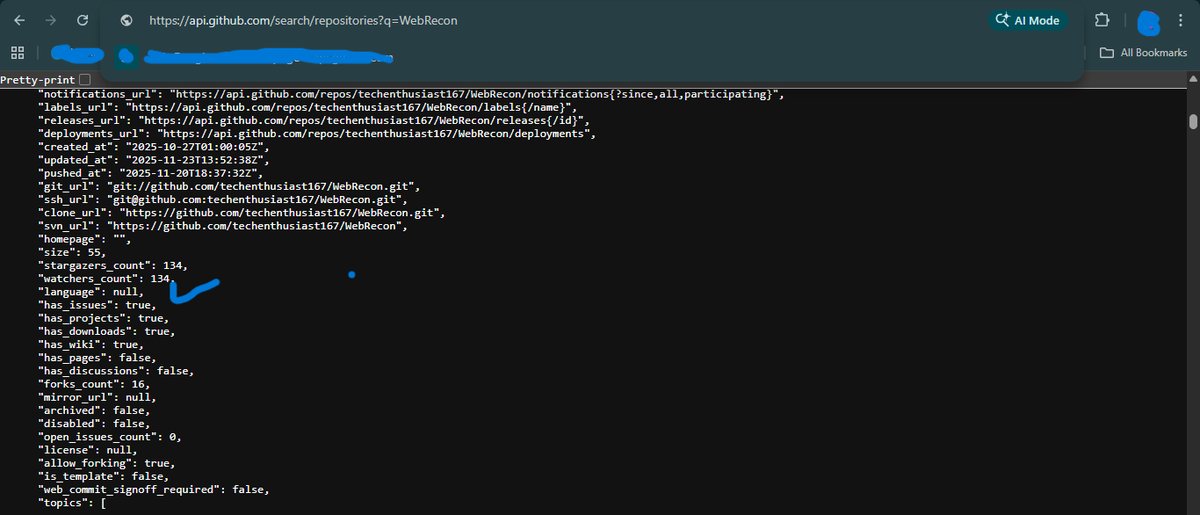Click the "has_projects": true line
Viewport: 1200px width, 515px height.
[x=103, y=318]
